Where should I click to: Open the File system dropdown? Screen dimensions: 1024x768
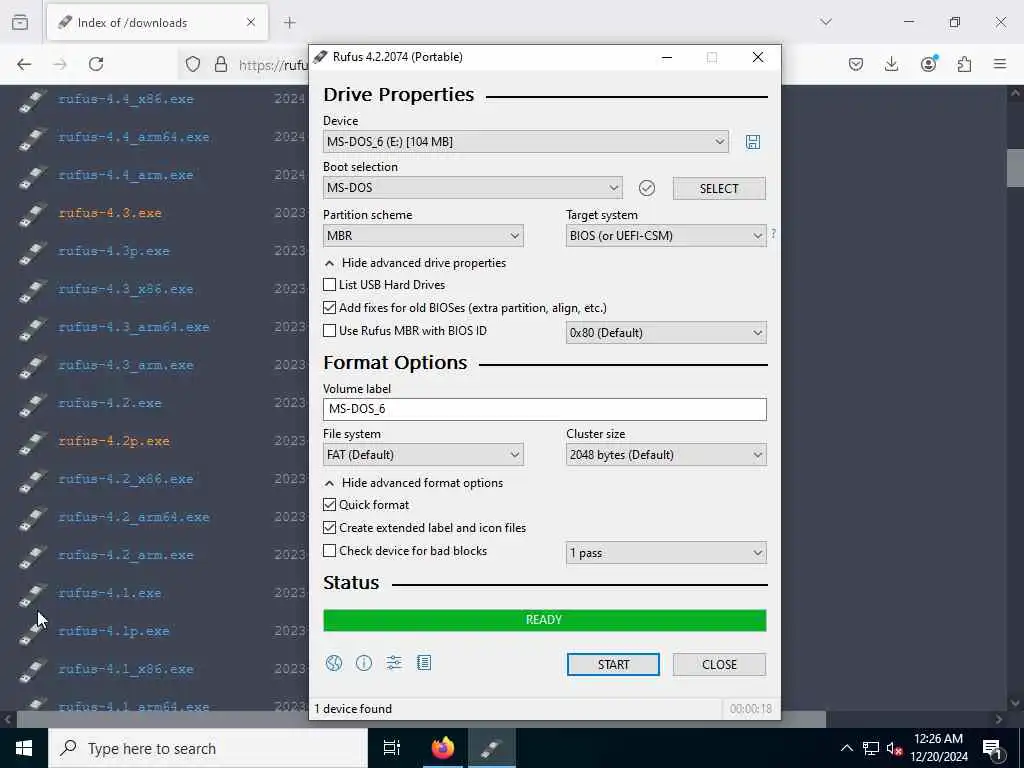point(423,455)
